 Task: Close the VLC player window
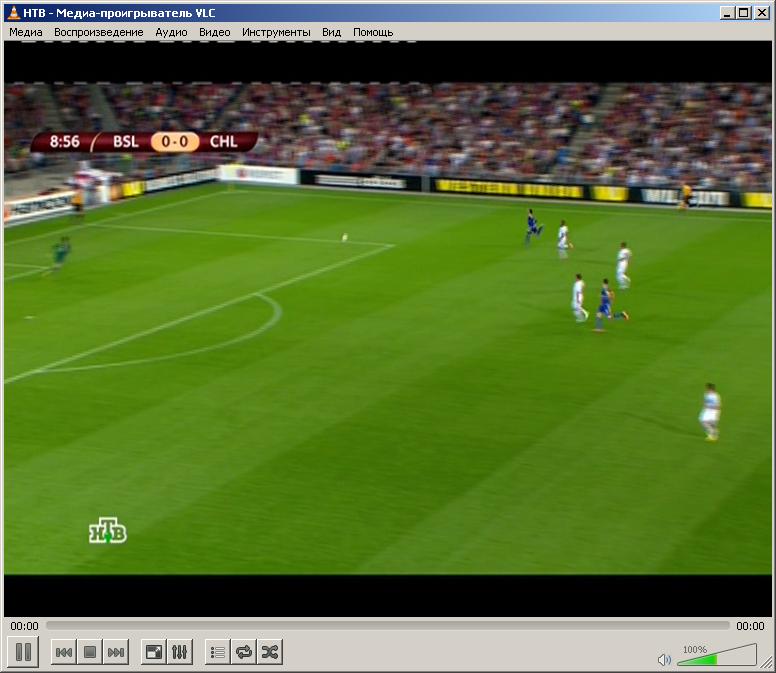[762, 13]
